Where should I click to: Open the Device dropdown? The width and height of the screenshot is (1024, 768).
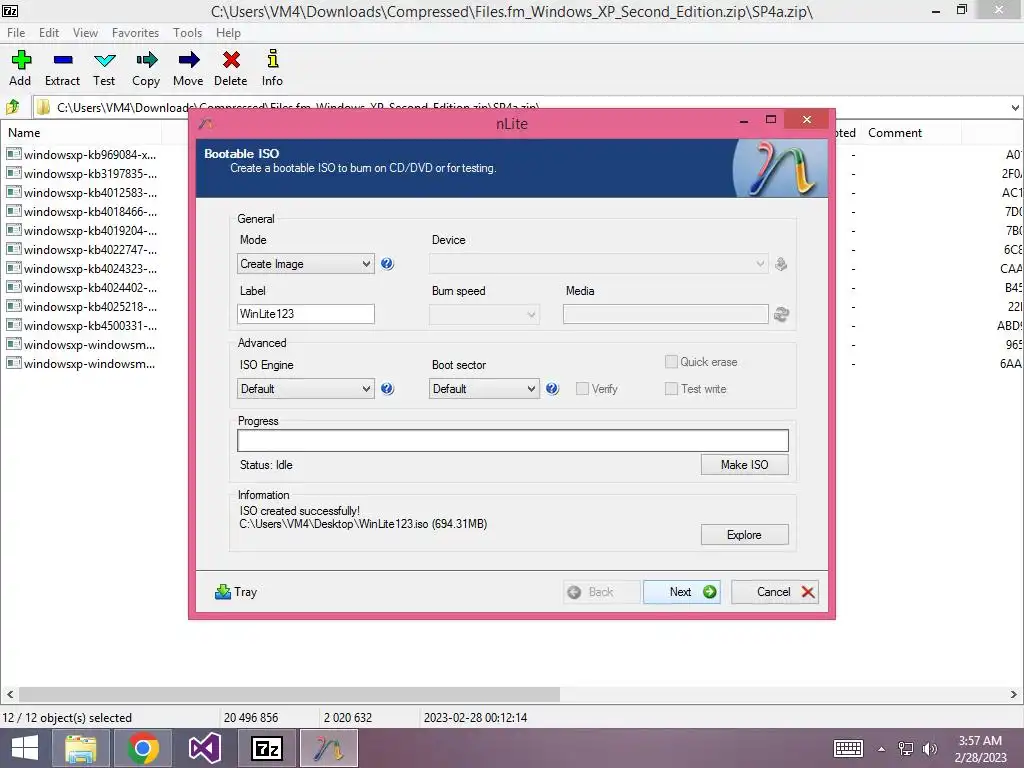click(x=599, y=264)
